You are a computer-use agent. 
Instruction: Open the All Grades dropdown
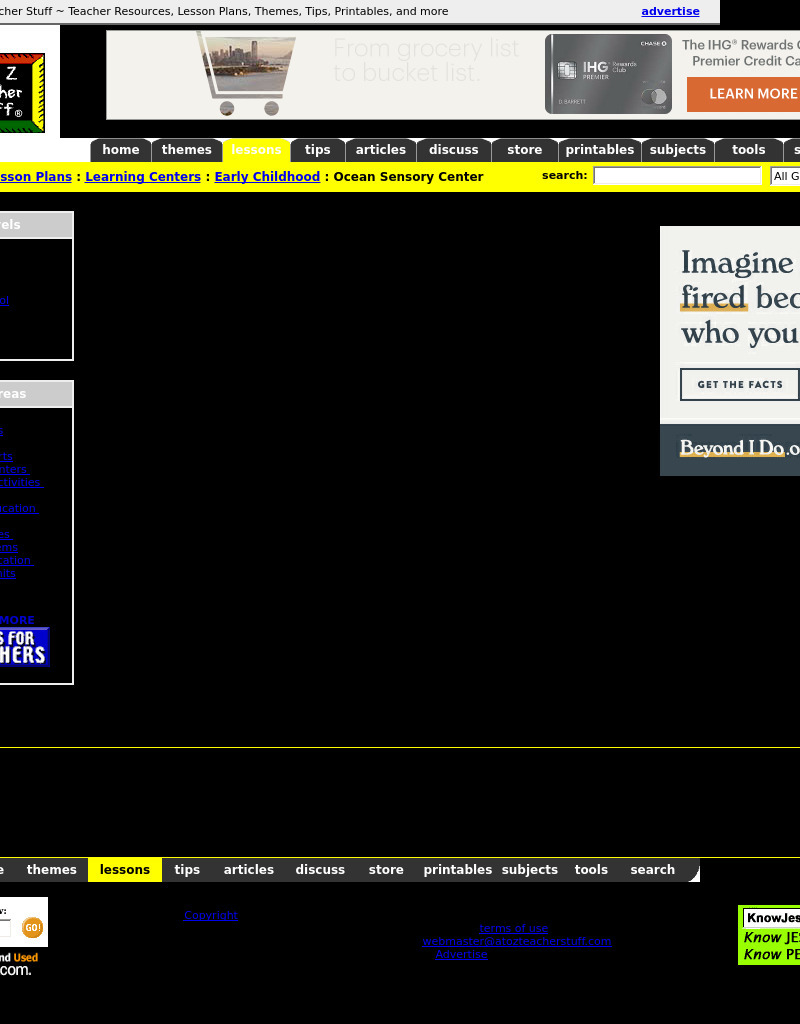click(785, 176)
